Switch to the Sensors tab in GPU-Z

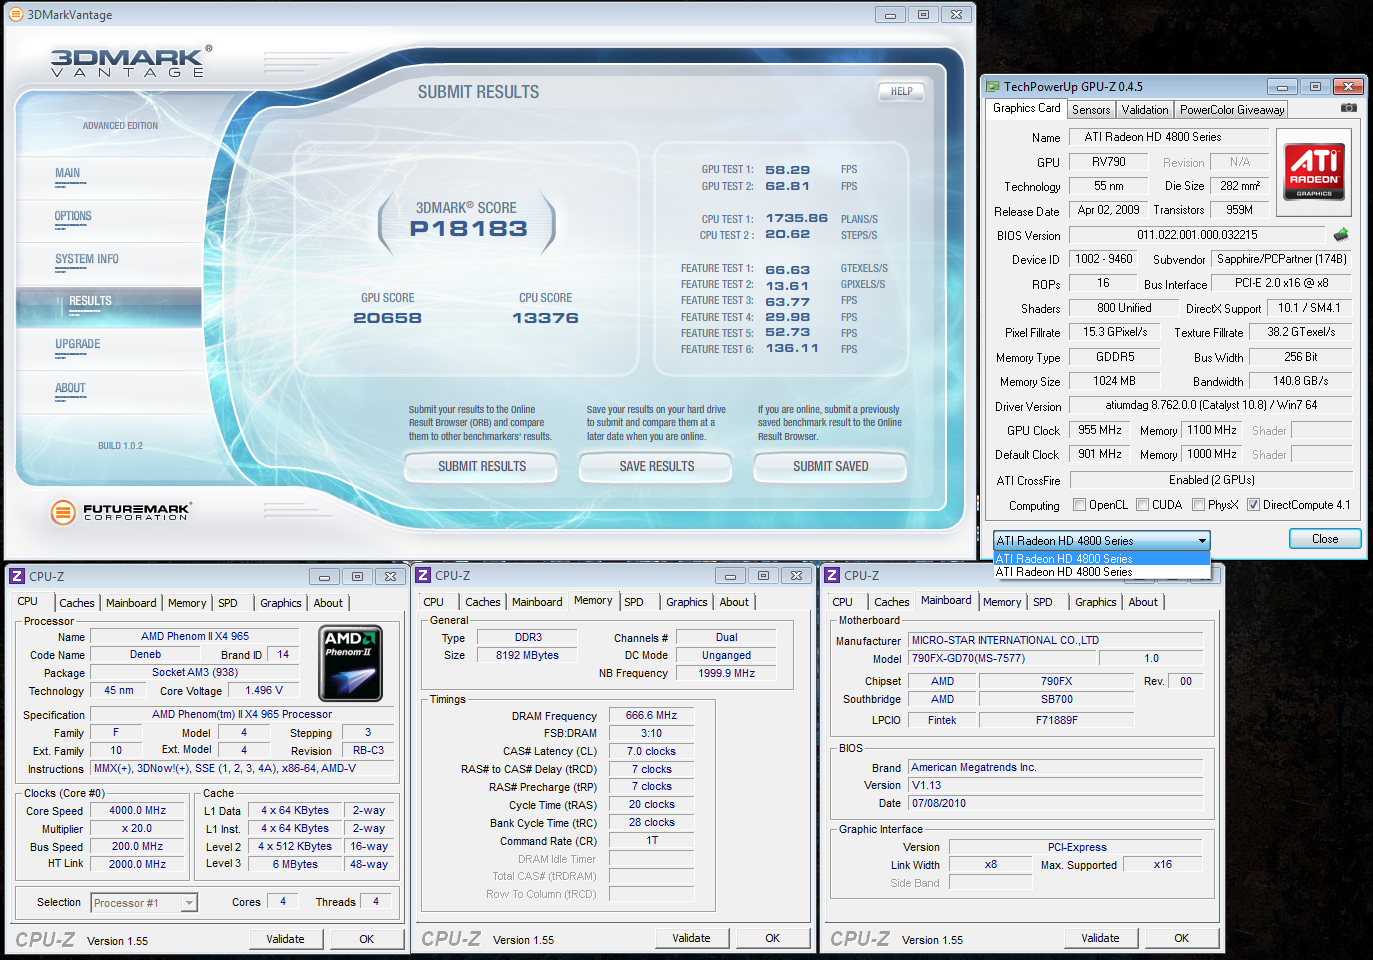[x=1091, y=110]
